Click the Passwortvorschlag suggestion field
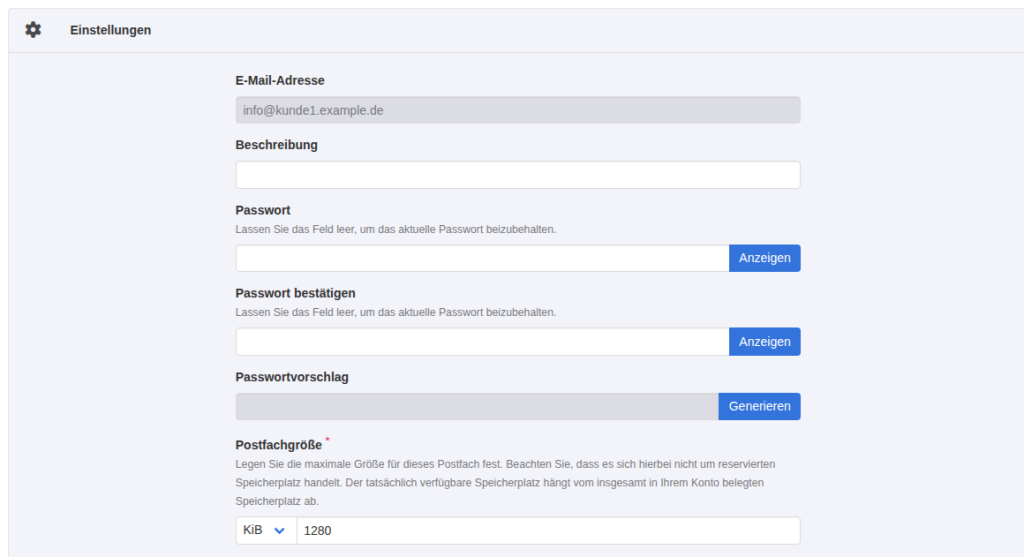This screenshot has height=557, width=1024. click(x=477, y=406)
